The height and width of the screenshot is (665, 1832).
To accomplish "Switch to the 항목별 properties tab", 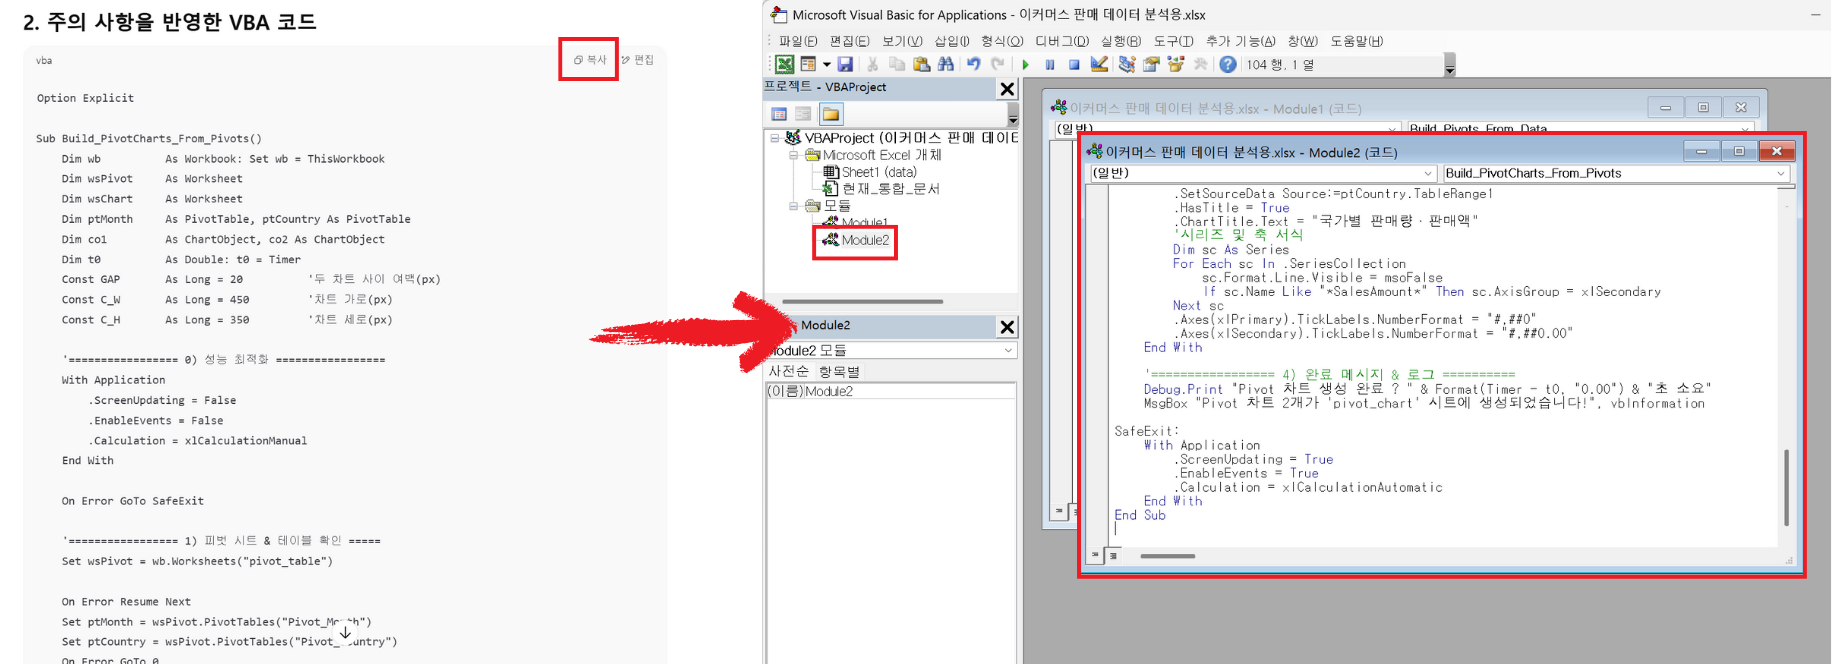I will [839, 371].
